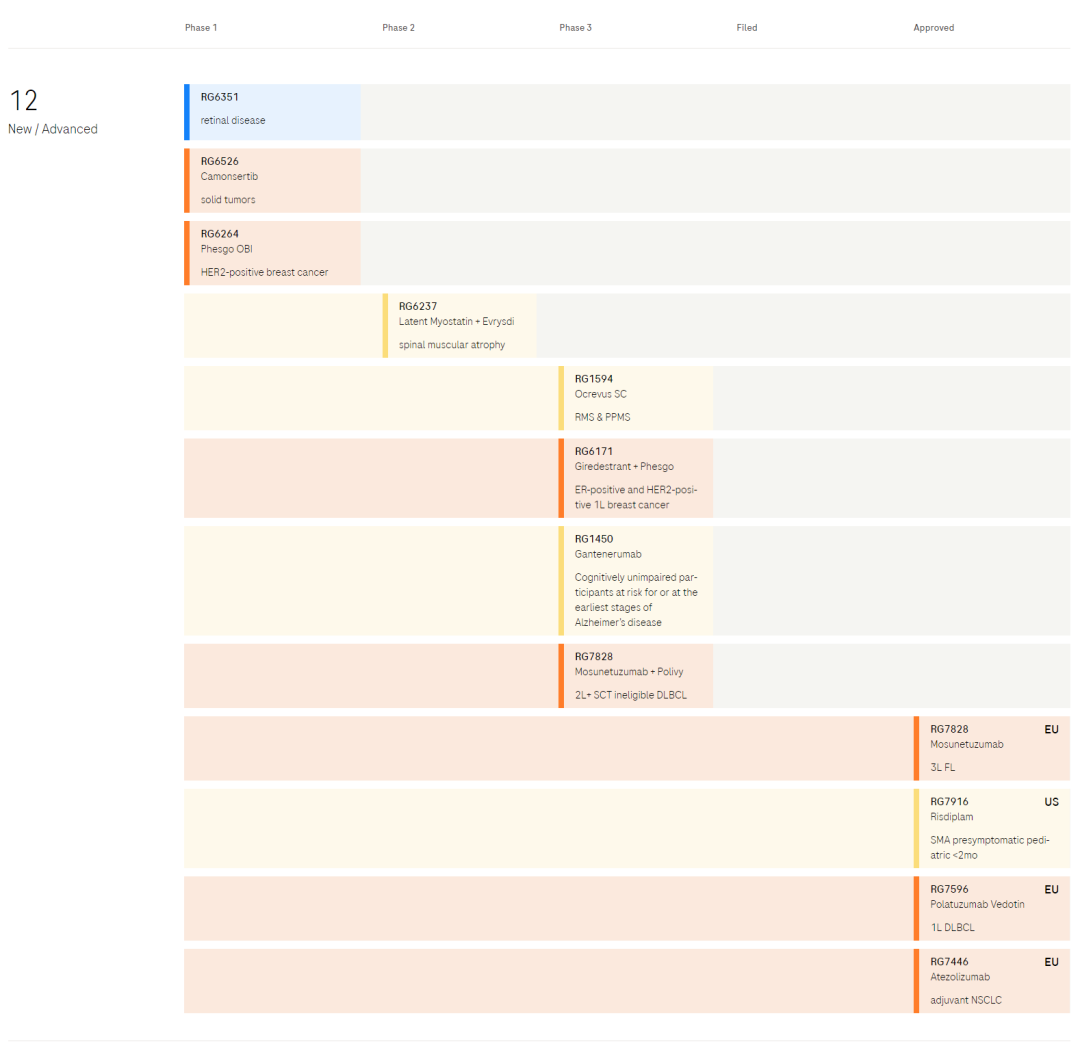Click the Phase 2 column header
Image resolution: width=1080 pixels, height=1046 pixels.
[399, 28]
